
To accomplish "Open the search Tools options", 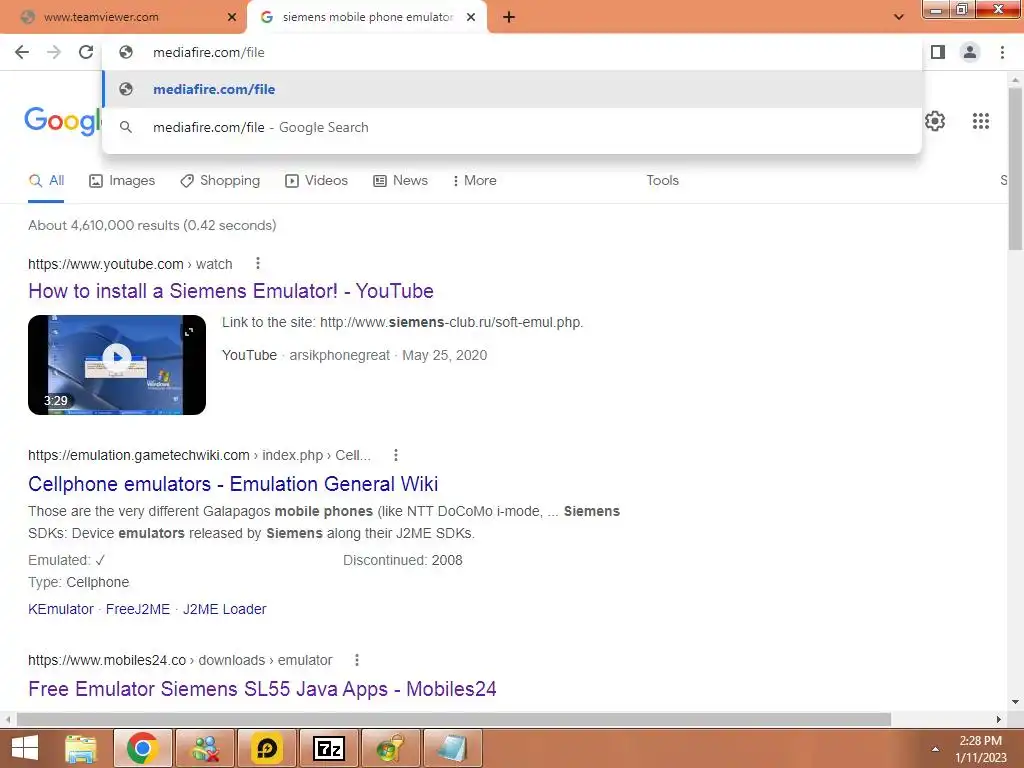I will (662, 181).
